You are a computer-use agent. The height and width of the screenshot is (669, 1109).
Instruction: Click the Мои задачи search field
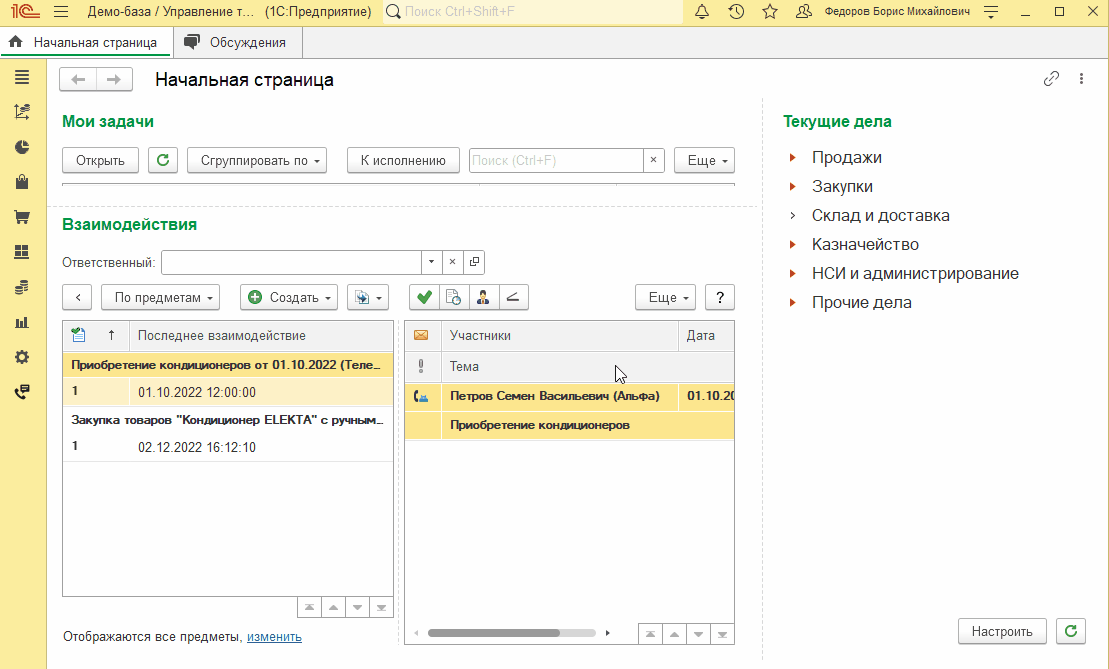click(555, 160)
